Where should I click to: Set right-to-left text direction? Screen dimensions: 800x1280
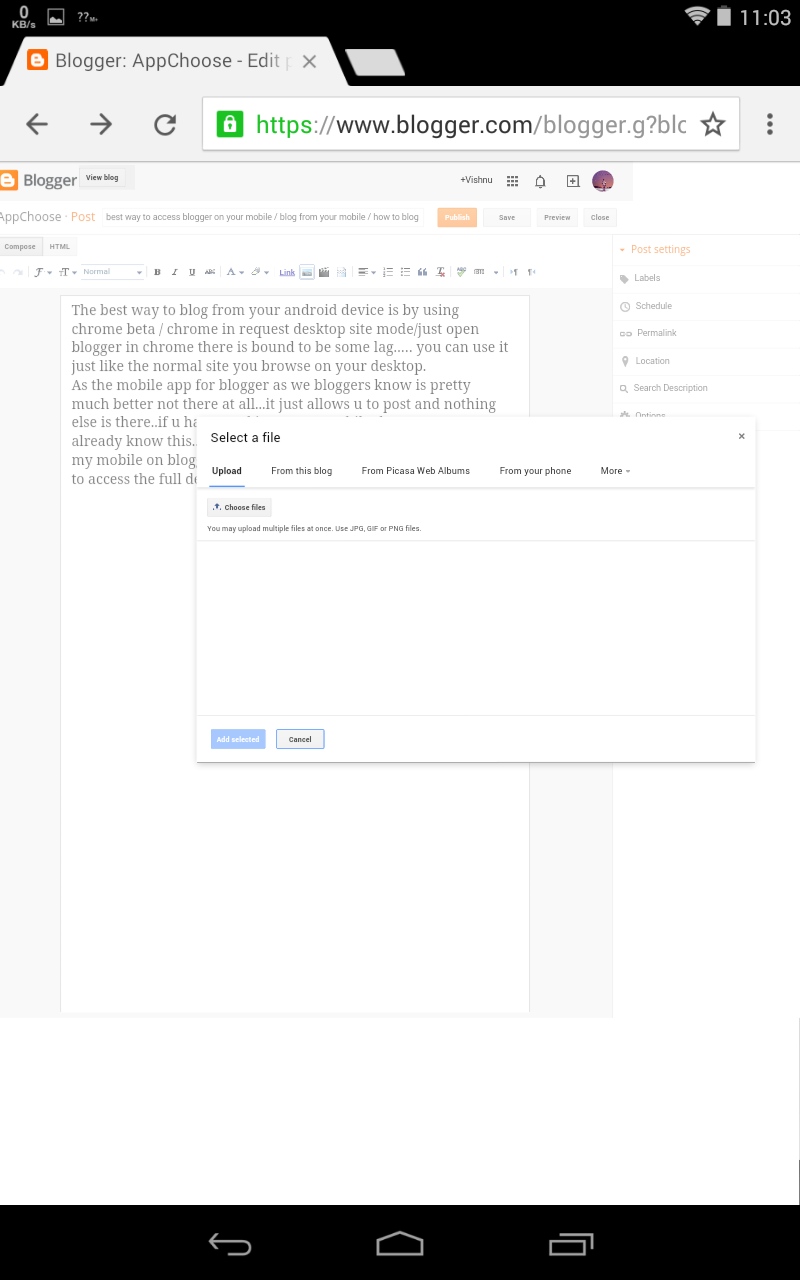pyautogui.click(x=532, y=272)
